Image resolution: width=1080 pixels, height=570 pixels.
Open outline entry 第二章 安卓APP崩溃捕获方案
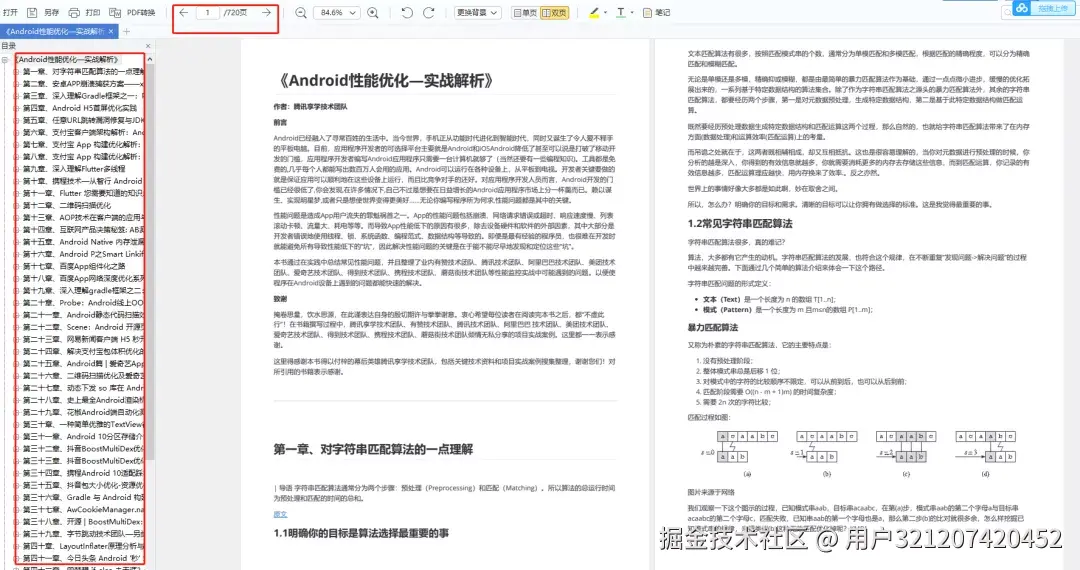(x=83, y=83)
